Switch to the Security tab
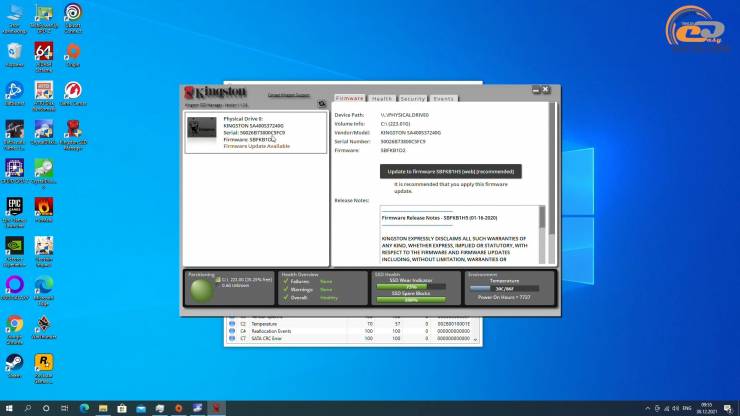Viewport: 740px width, 416px height. (x=412, y=98)
